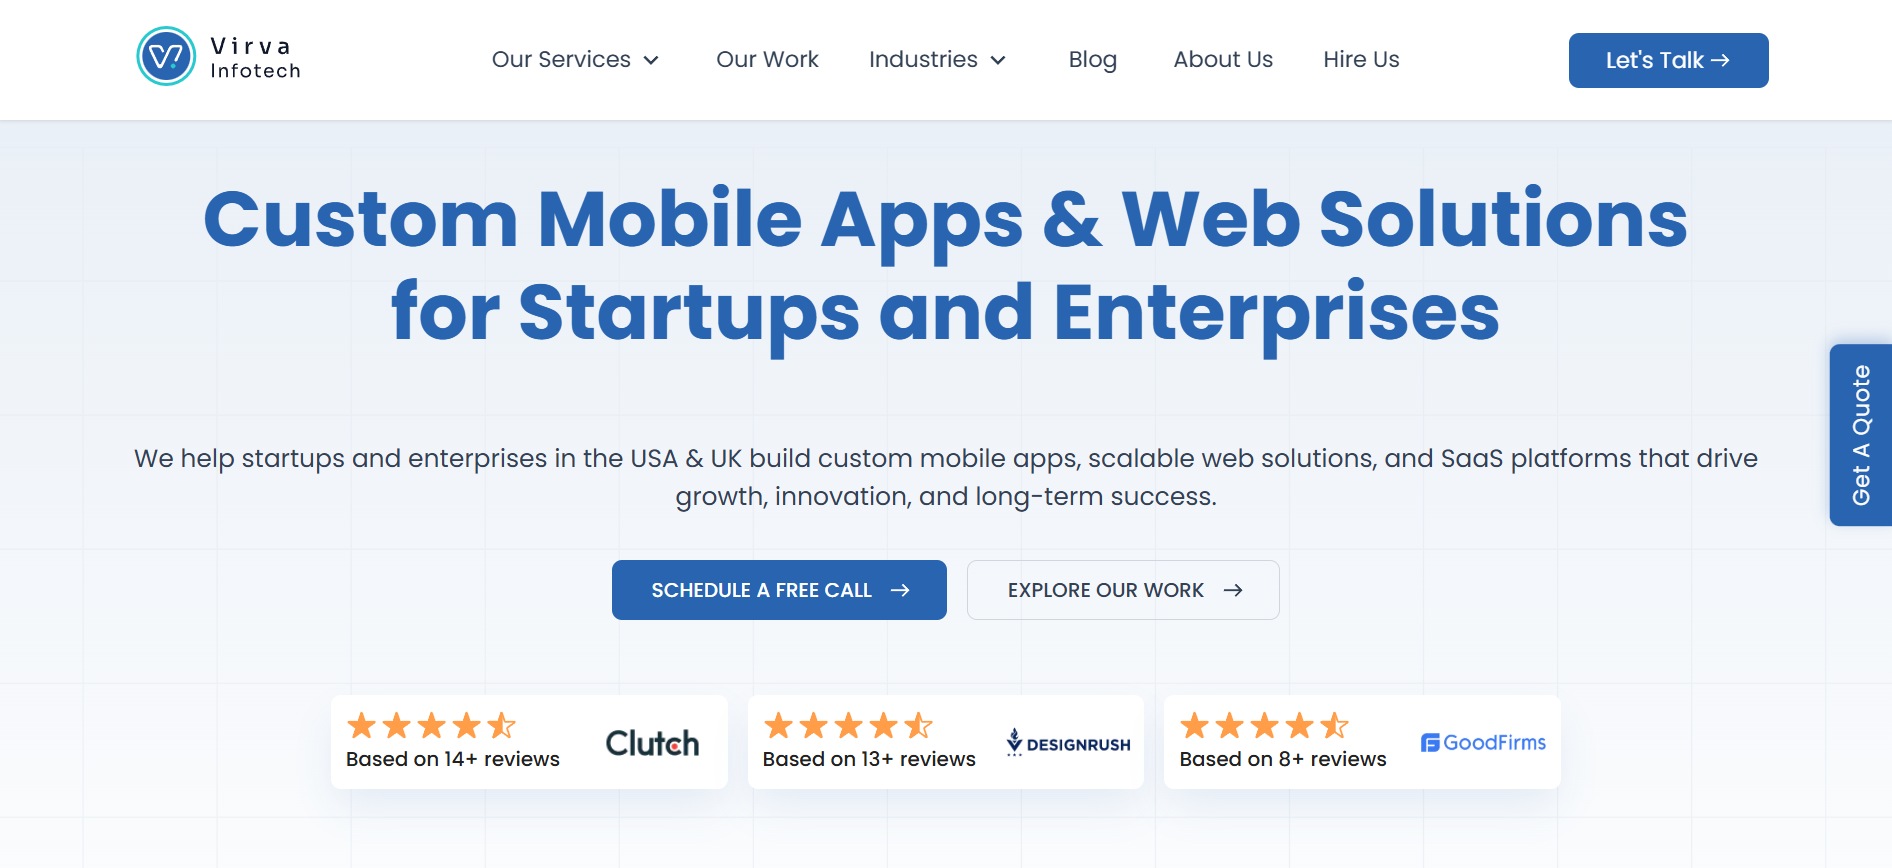1892x868 pixels.
Task: Click the fourth star in DesignRush rating
Action: (882, 725)
